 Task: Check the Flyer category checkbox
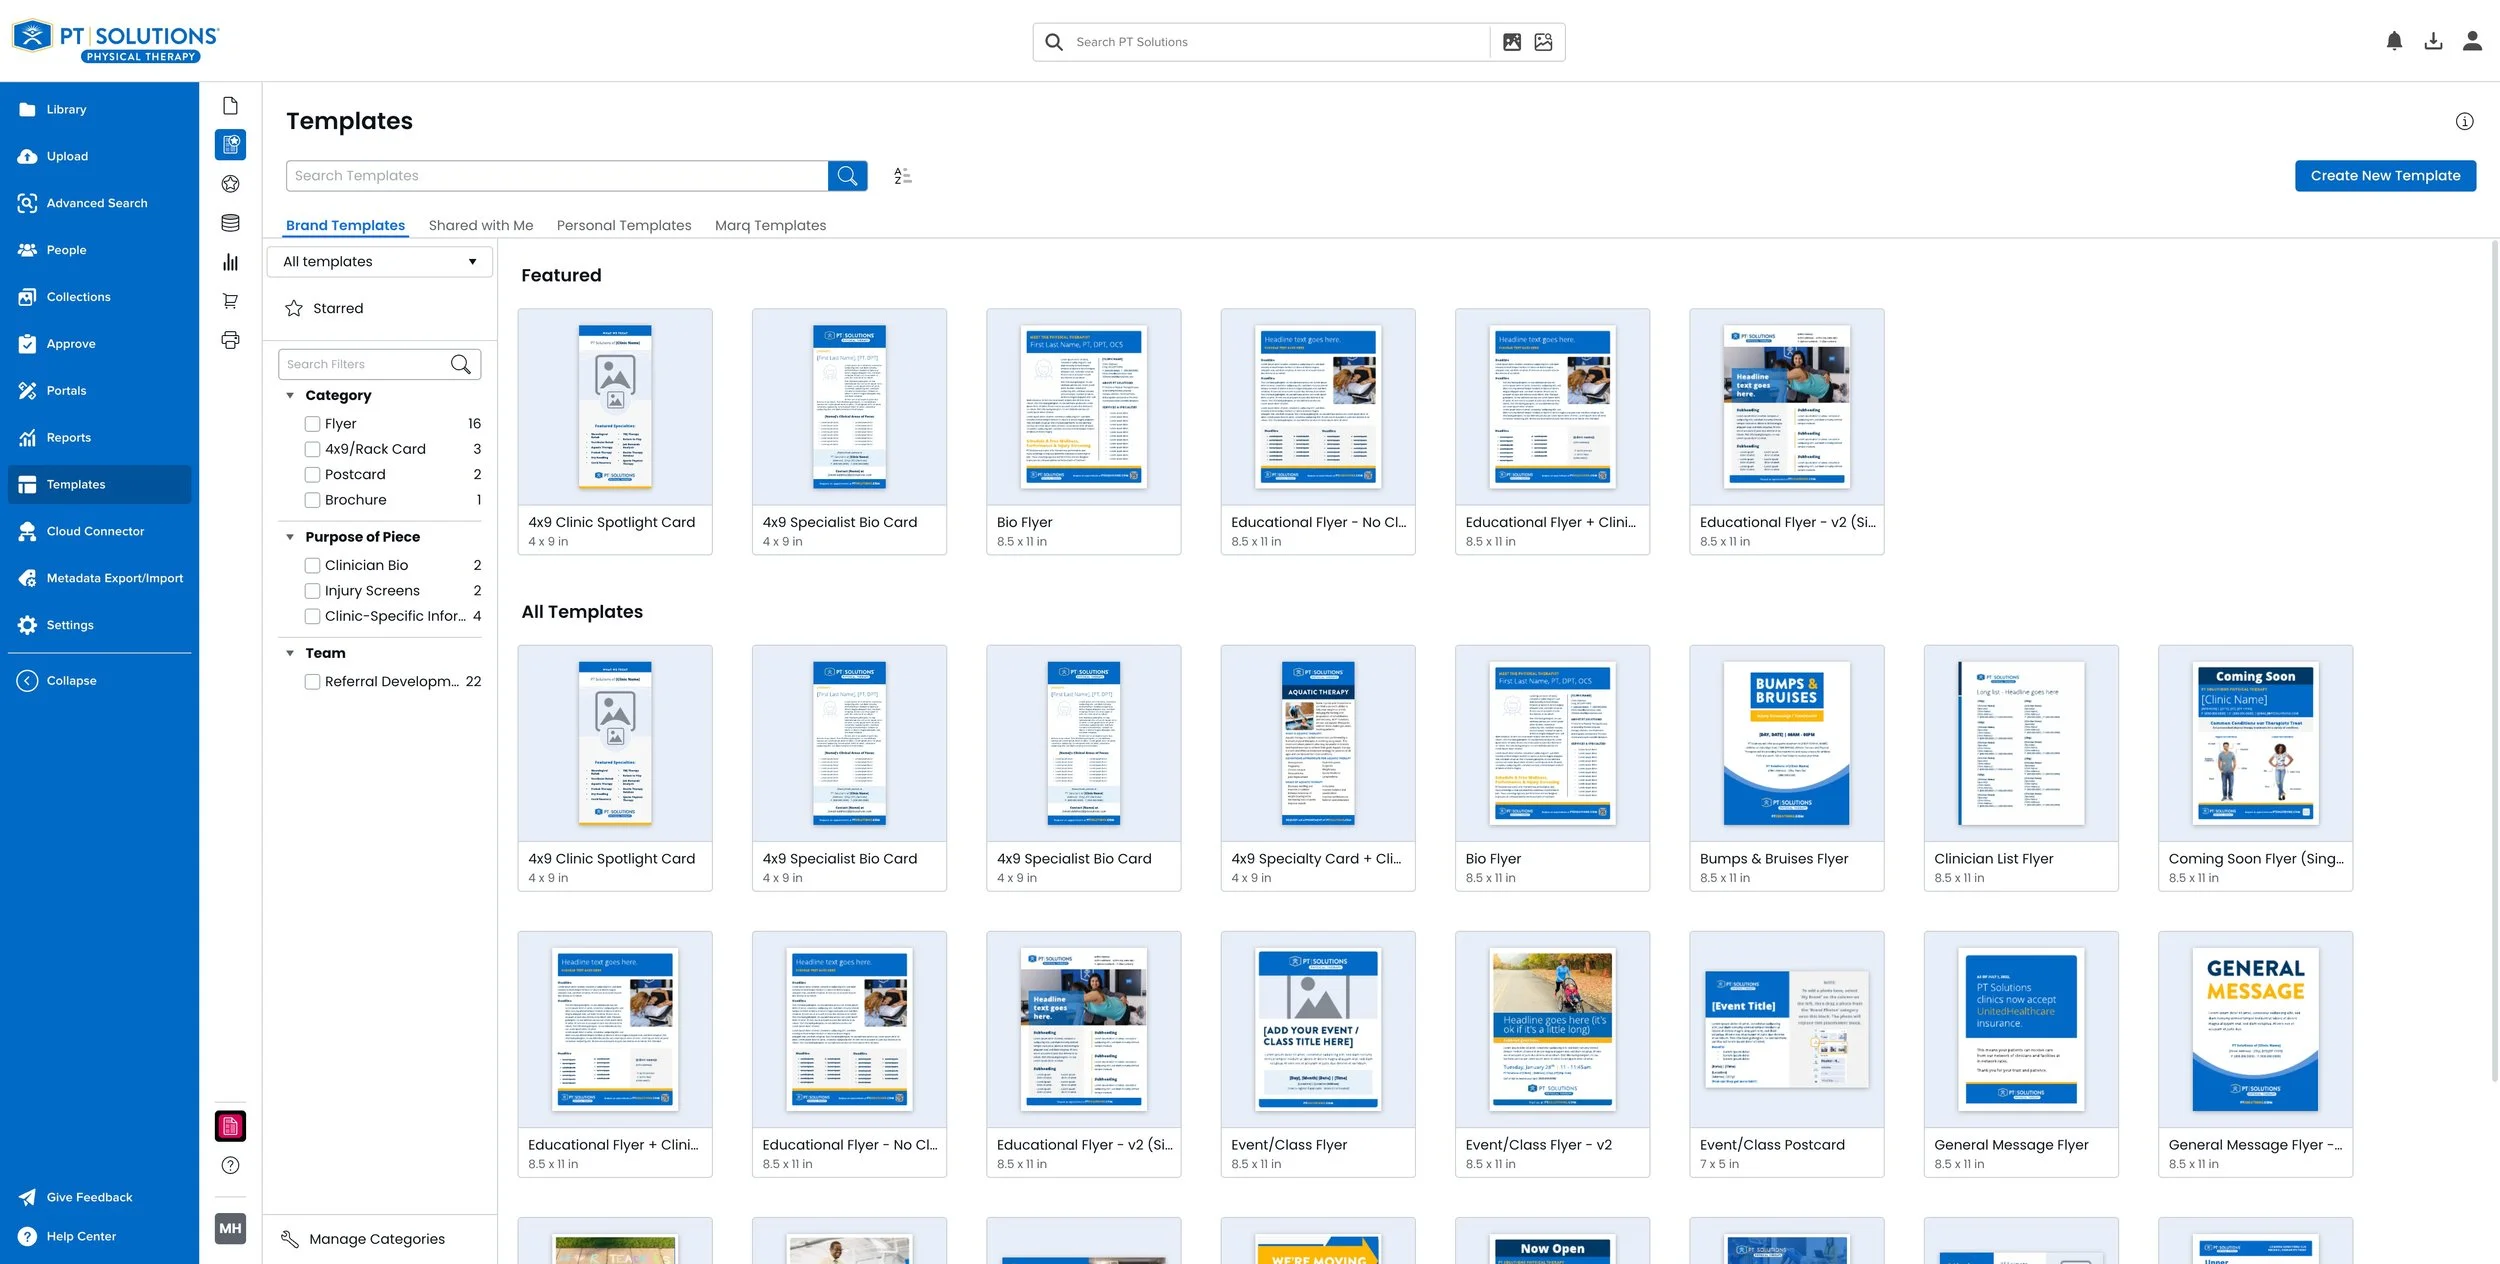(x=312, y=424)
